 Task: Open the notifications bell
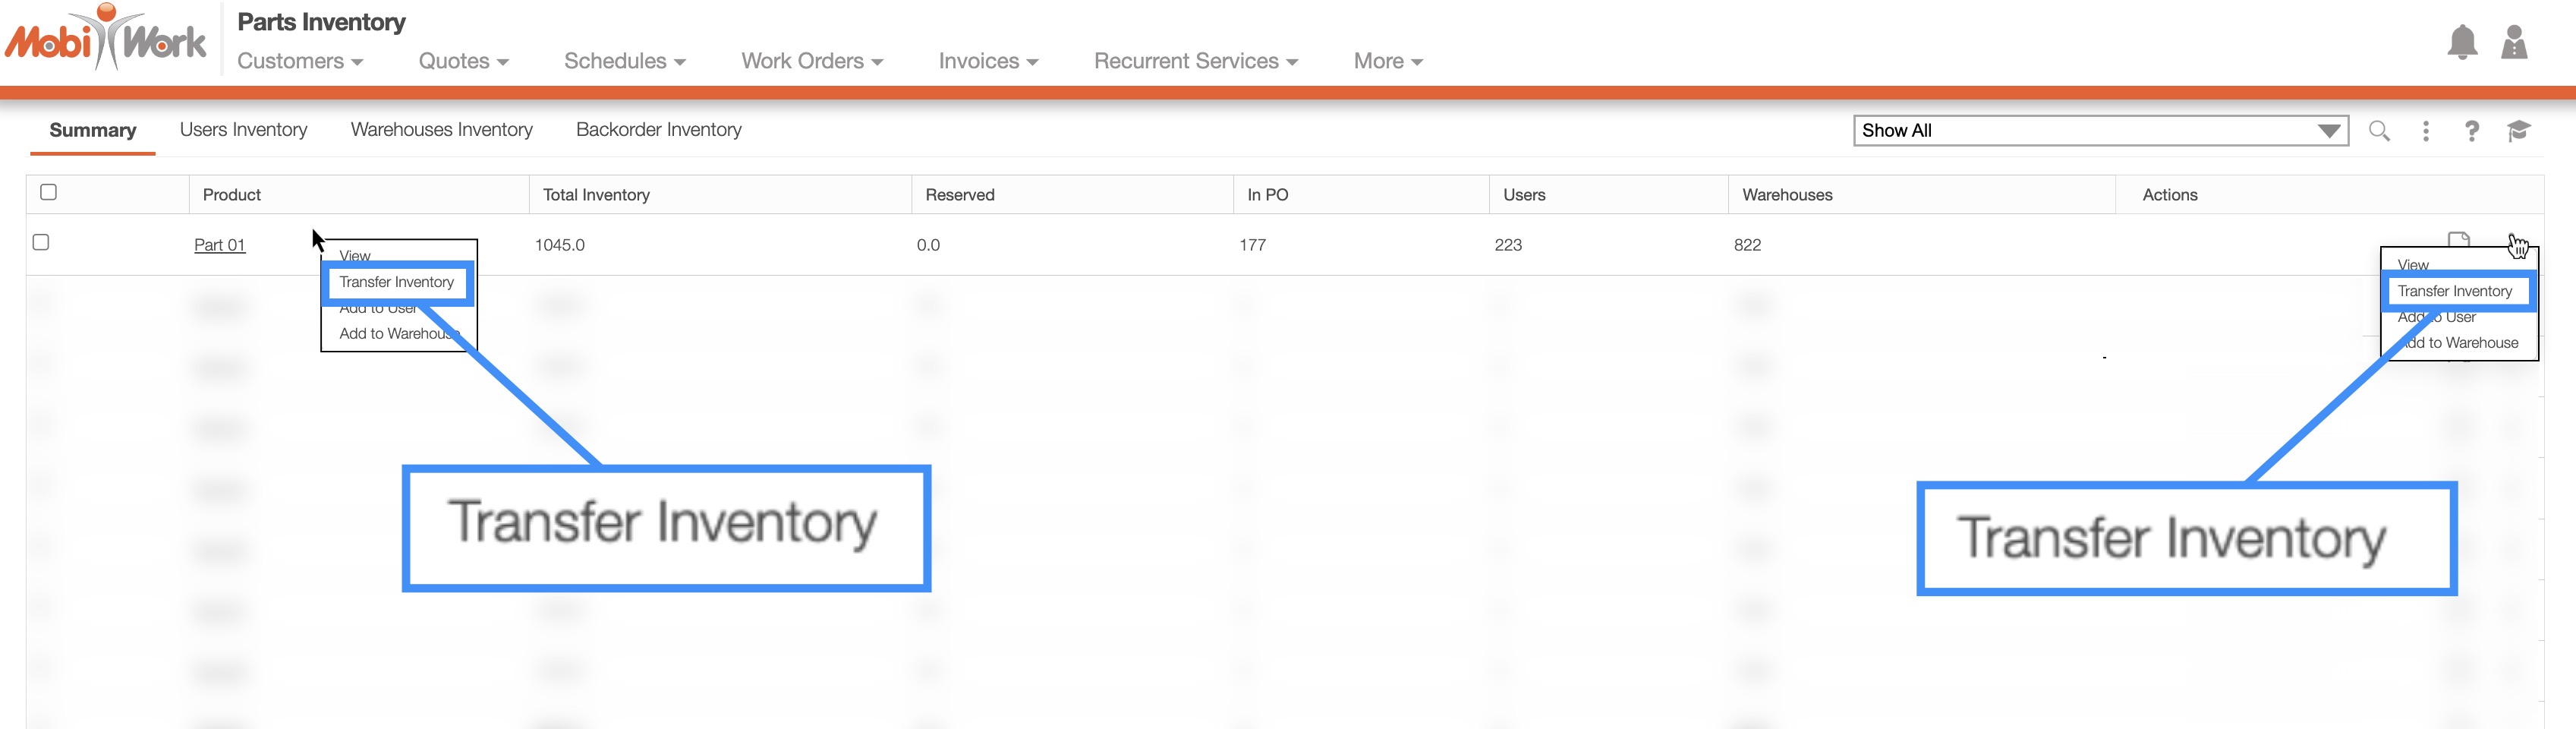point(2461,43)
